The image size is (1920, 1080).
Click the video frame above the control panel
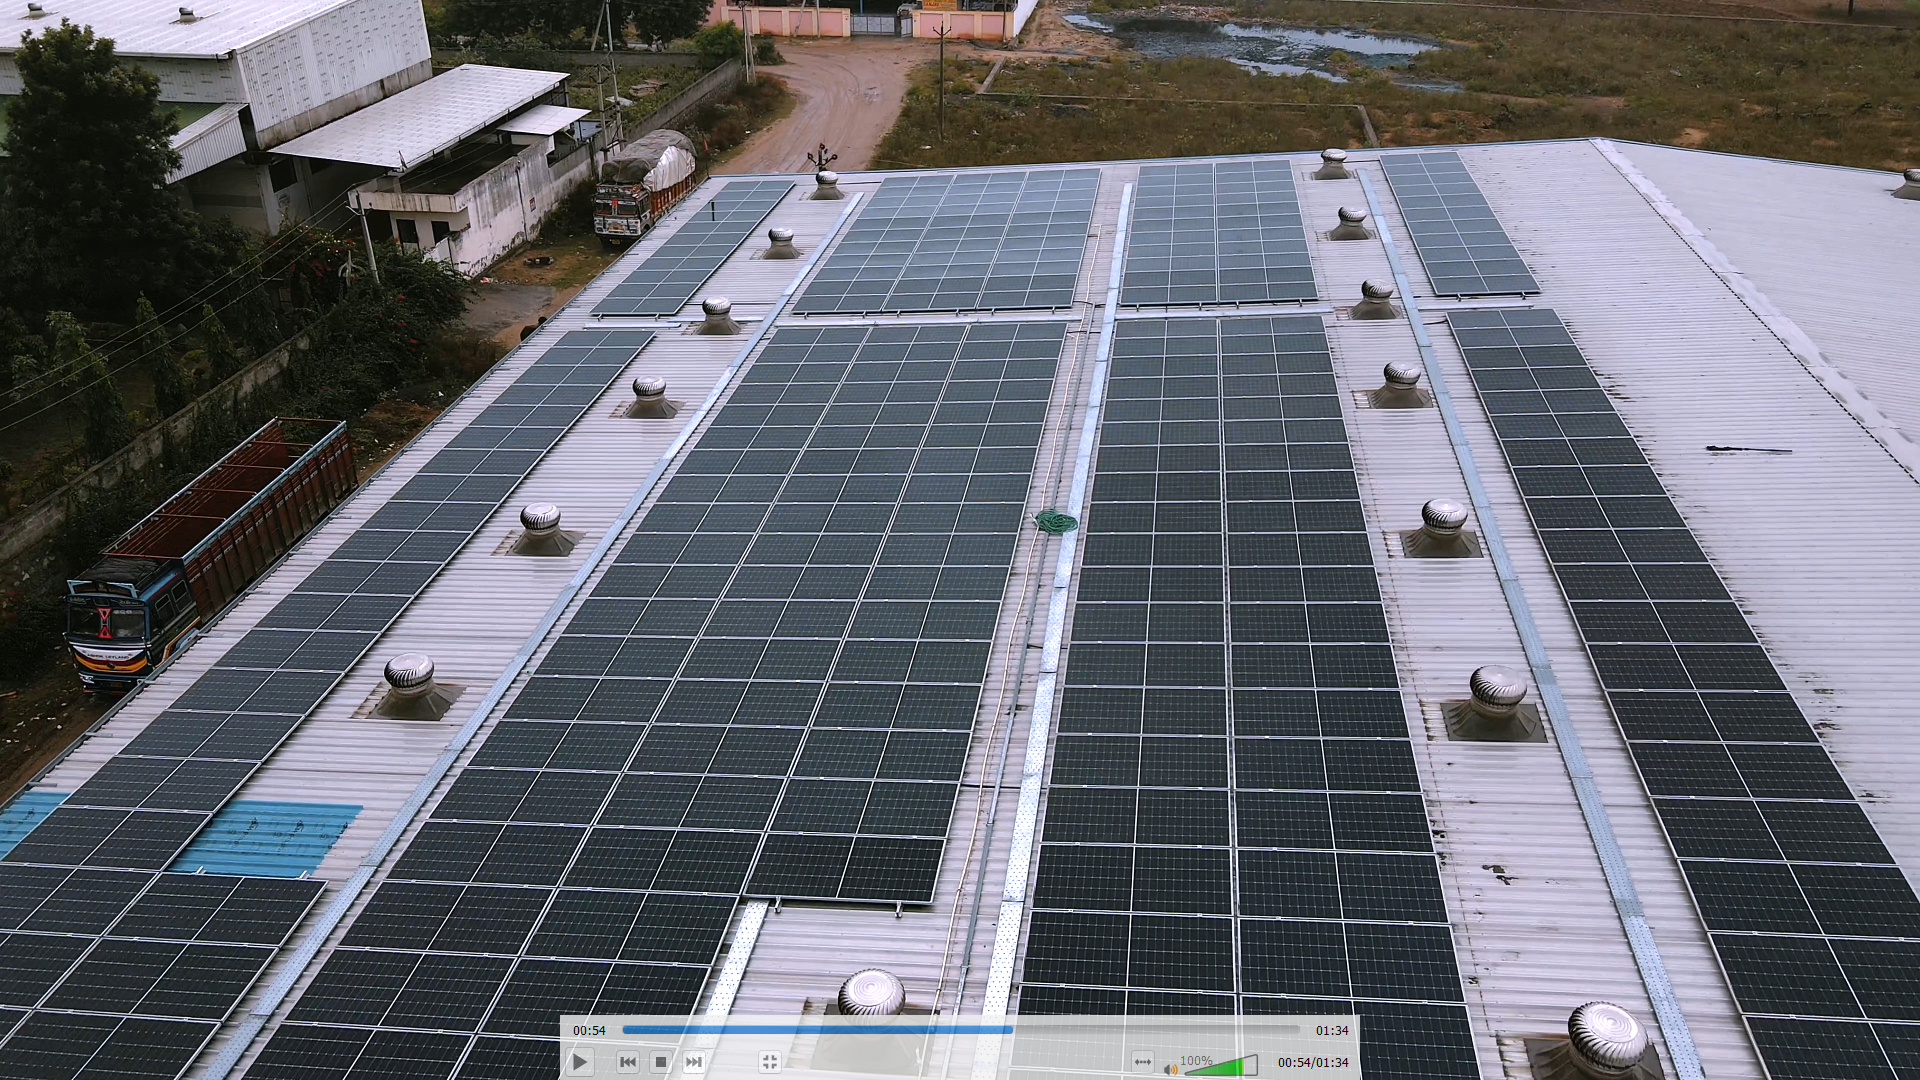[x=960, y=500]
